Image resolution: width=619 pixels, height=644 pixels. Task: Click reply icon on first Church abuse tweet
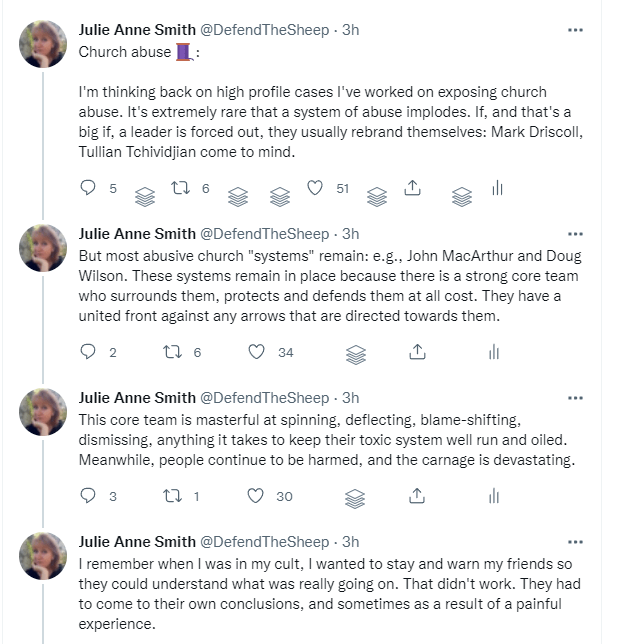tap(89, 188)
